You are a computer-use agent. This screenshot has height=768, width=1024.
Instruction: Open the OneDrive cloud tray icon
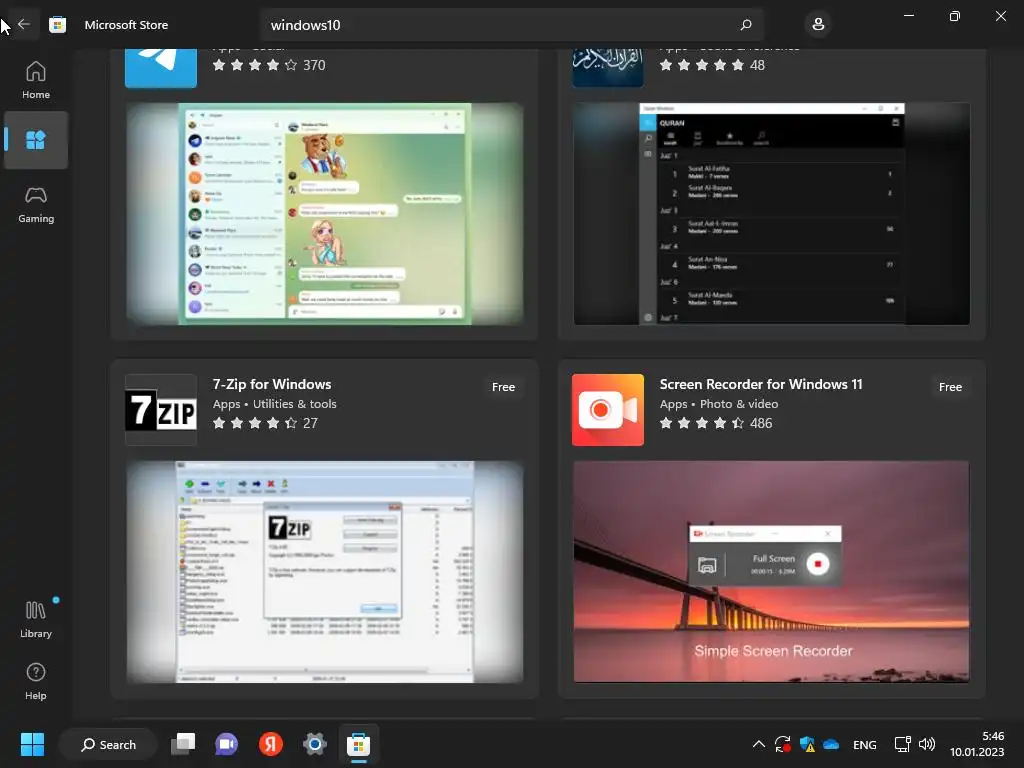831,744
